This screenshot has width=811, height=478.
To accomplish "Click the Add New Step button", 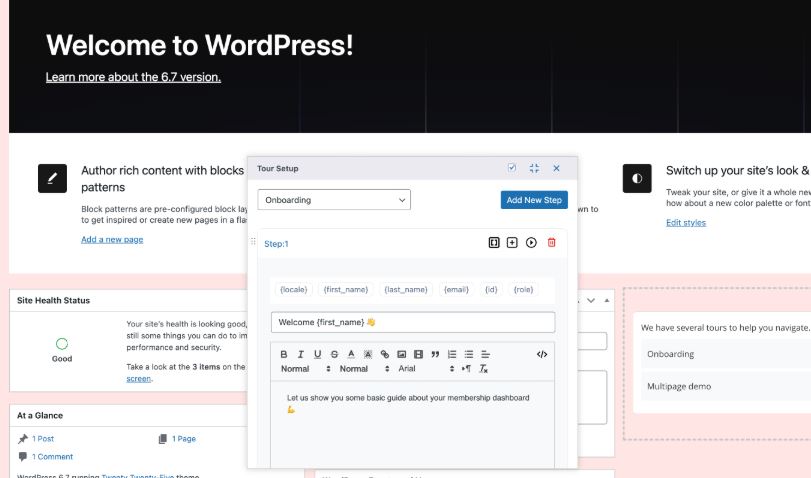I will (x=534, y=200).
